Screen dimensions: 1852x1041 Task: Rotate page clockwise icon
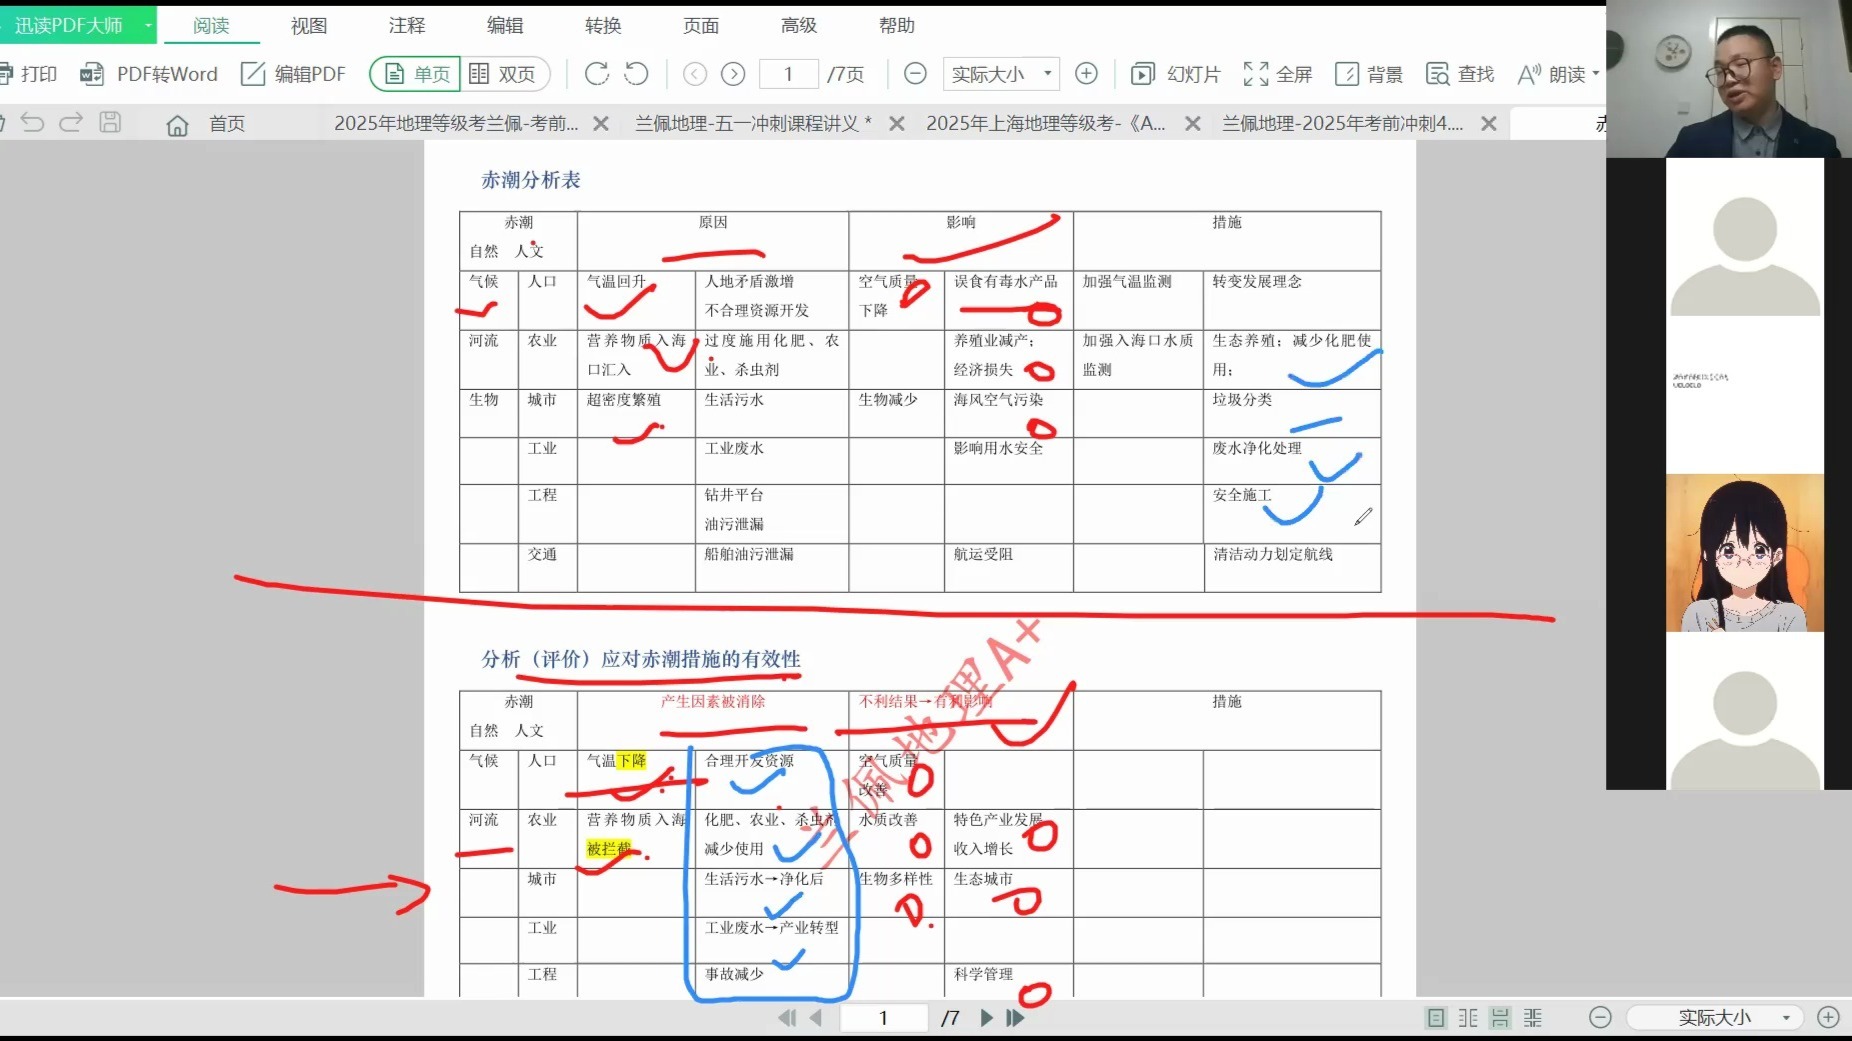point(597,74)
